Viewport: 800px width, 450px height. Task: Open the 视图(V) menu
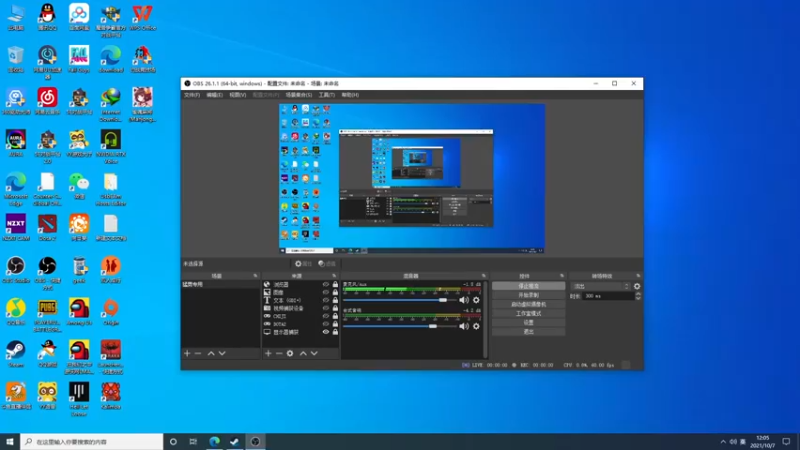click(237, 95)
